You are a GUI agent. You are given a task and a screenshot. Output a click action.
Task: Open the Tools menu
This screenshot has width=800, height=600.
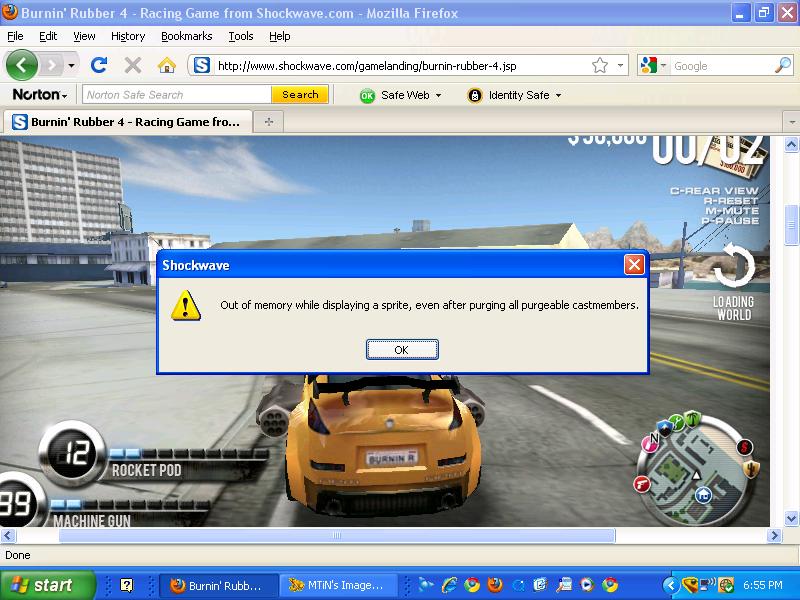point(241,36)
